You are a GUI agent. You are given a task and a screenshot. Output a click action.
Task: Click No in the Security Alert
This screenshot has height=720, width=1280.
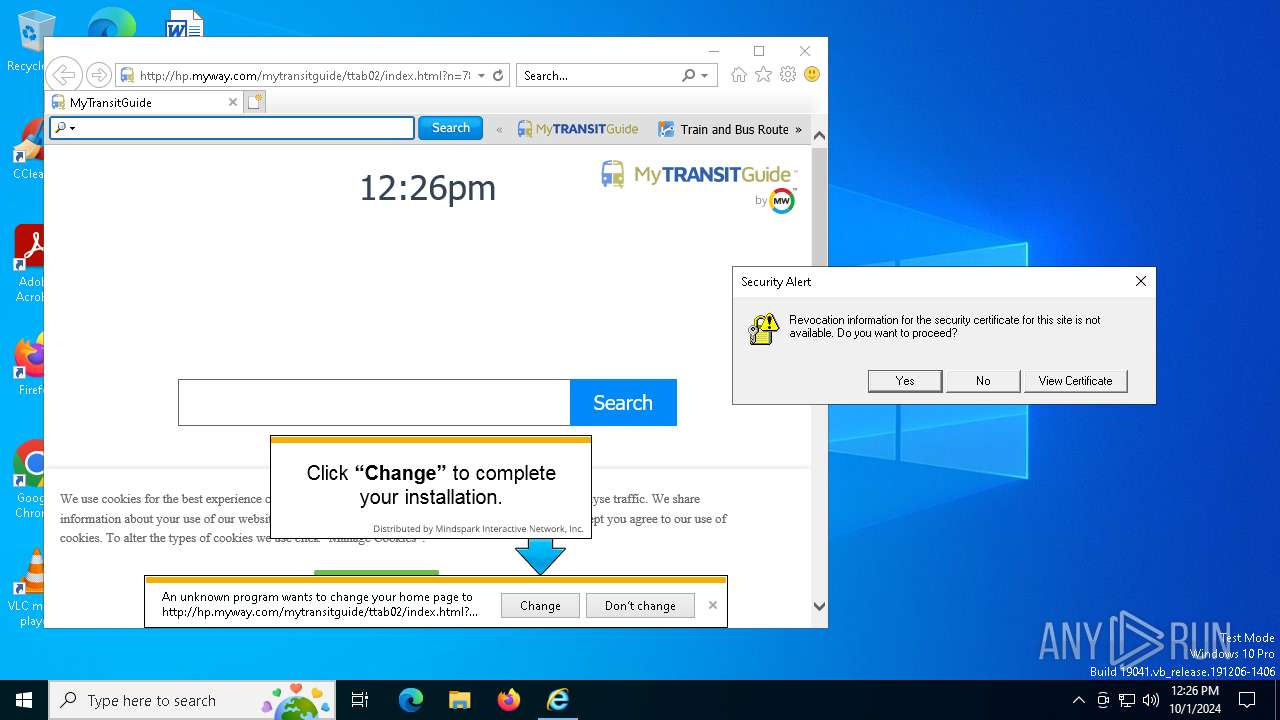click(983, 381)
